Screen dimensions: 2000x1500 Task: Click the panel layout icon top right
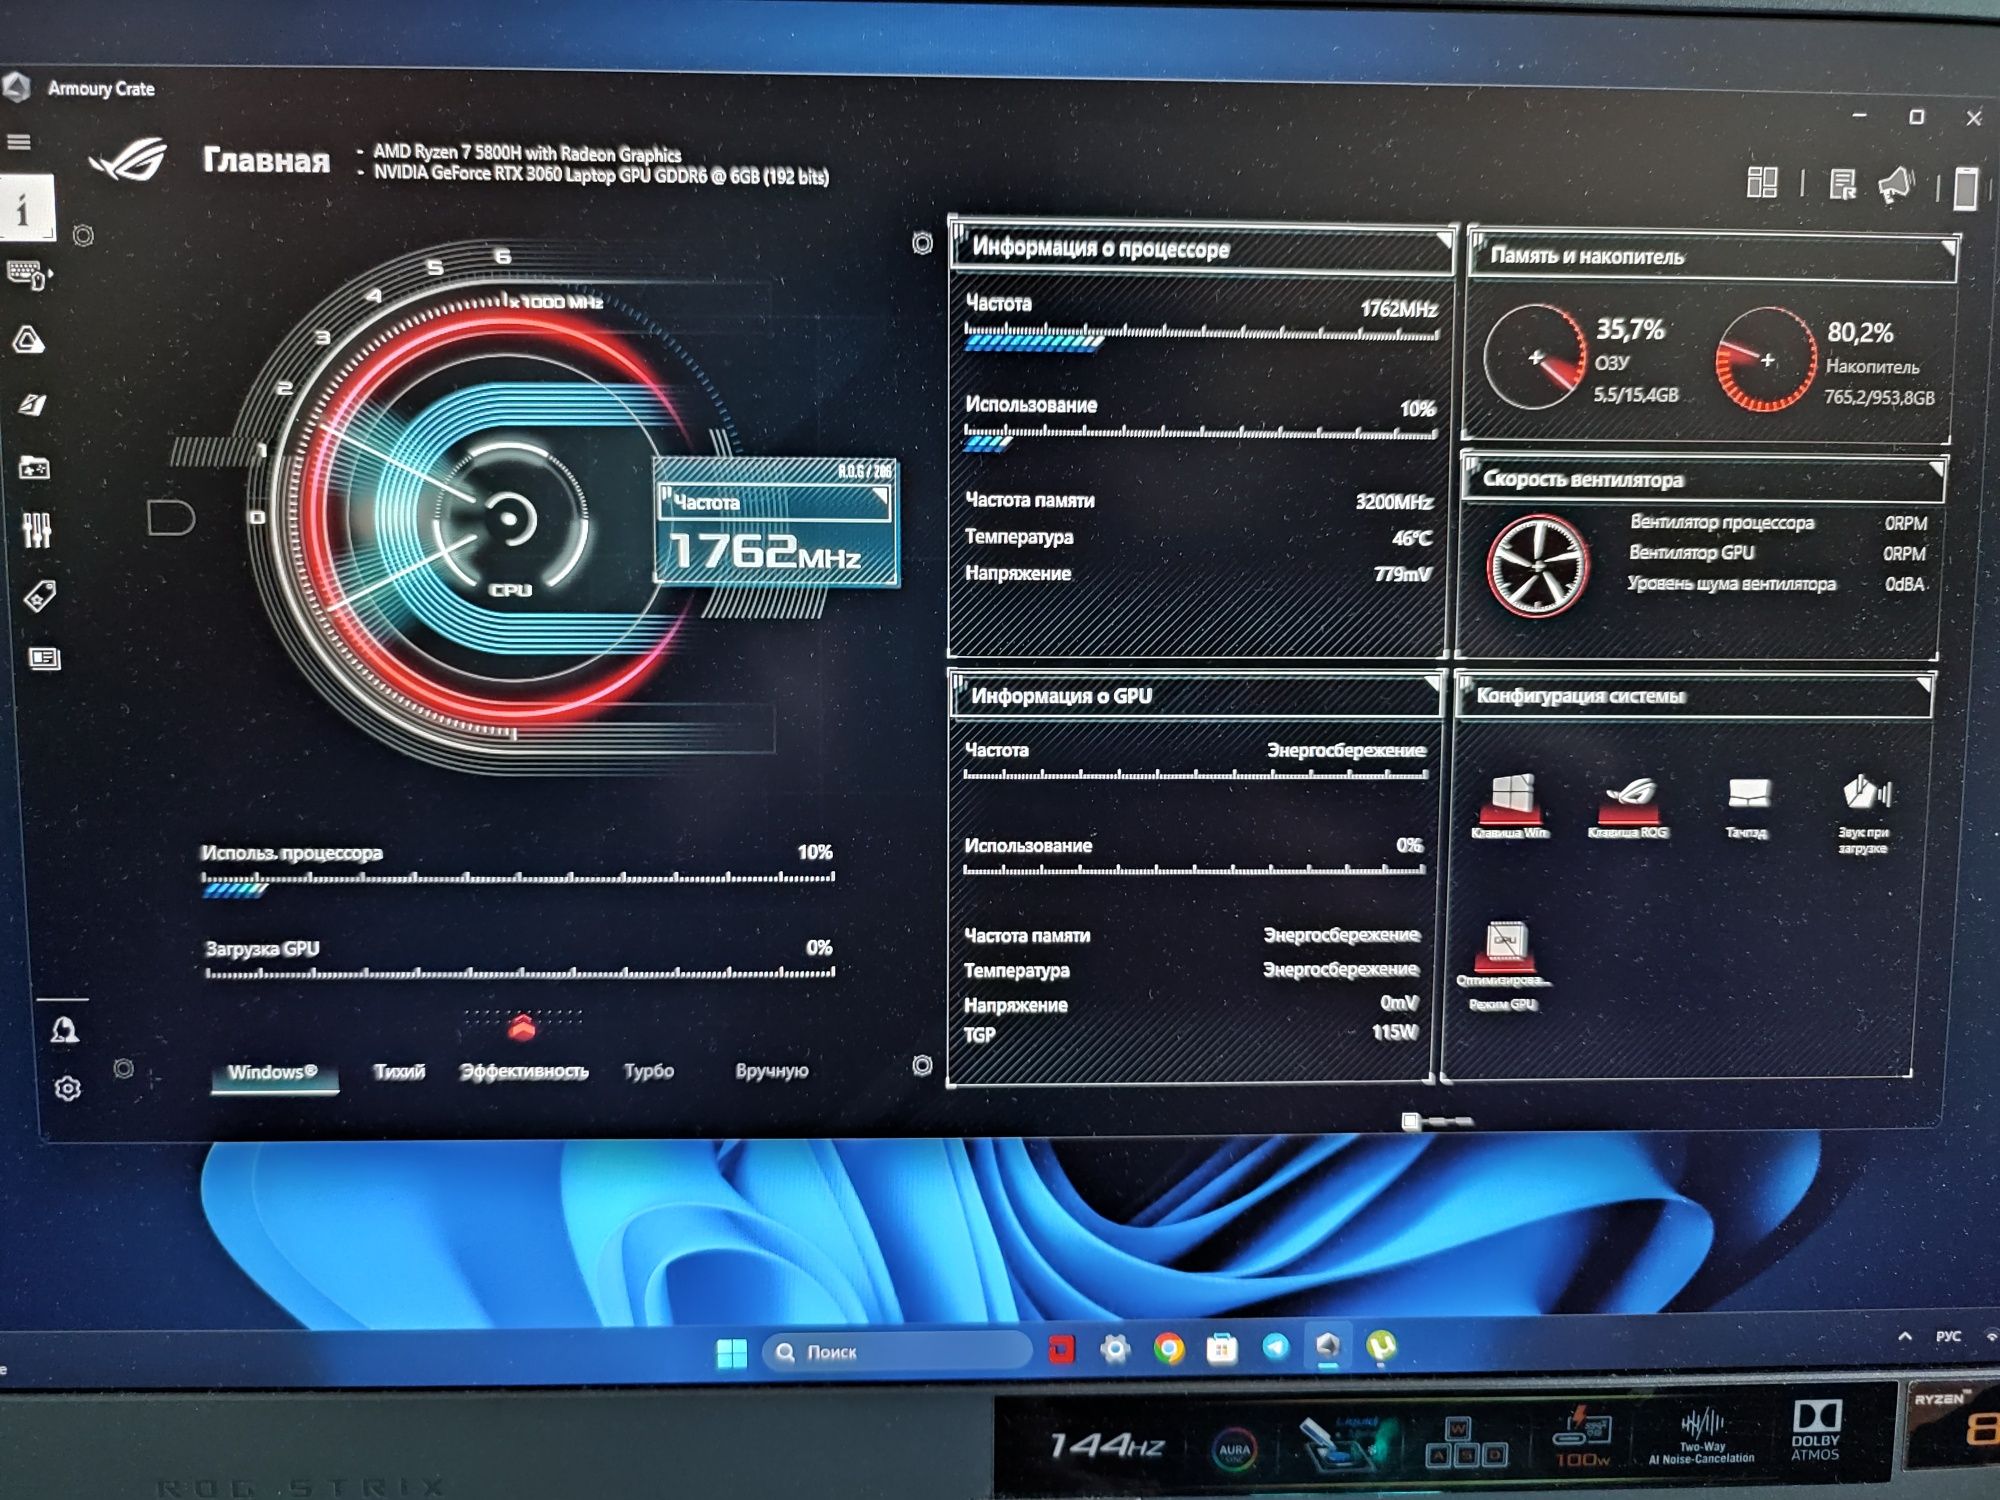tap(1762, 183)
